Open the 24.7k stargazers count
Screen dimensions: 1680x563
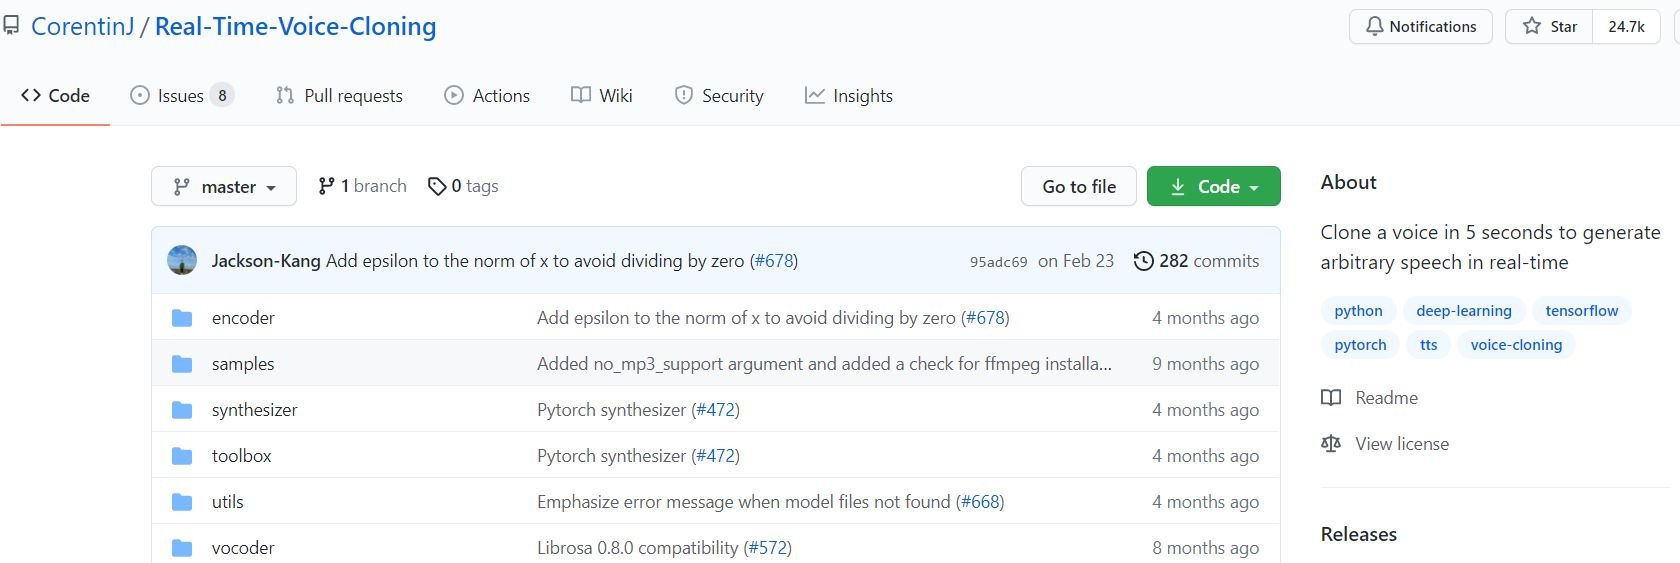[1626, 26]
